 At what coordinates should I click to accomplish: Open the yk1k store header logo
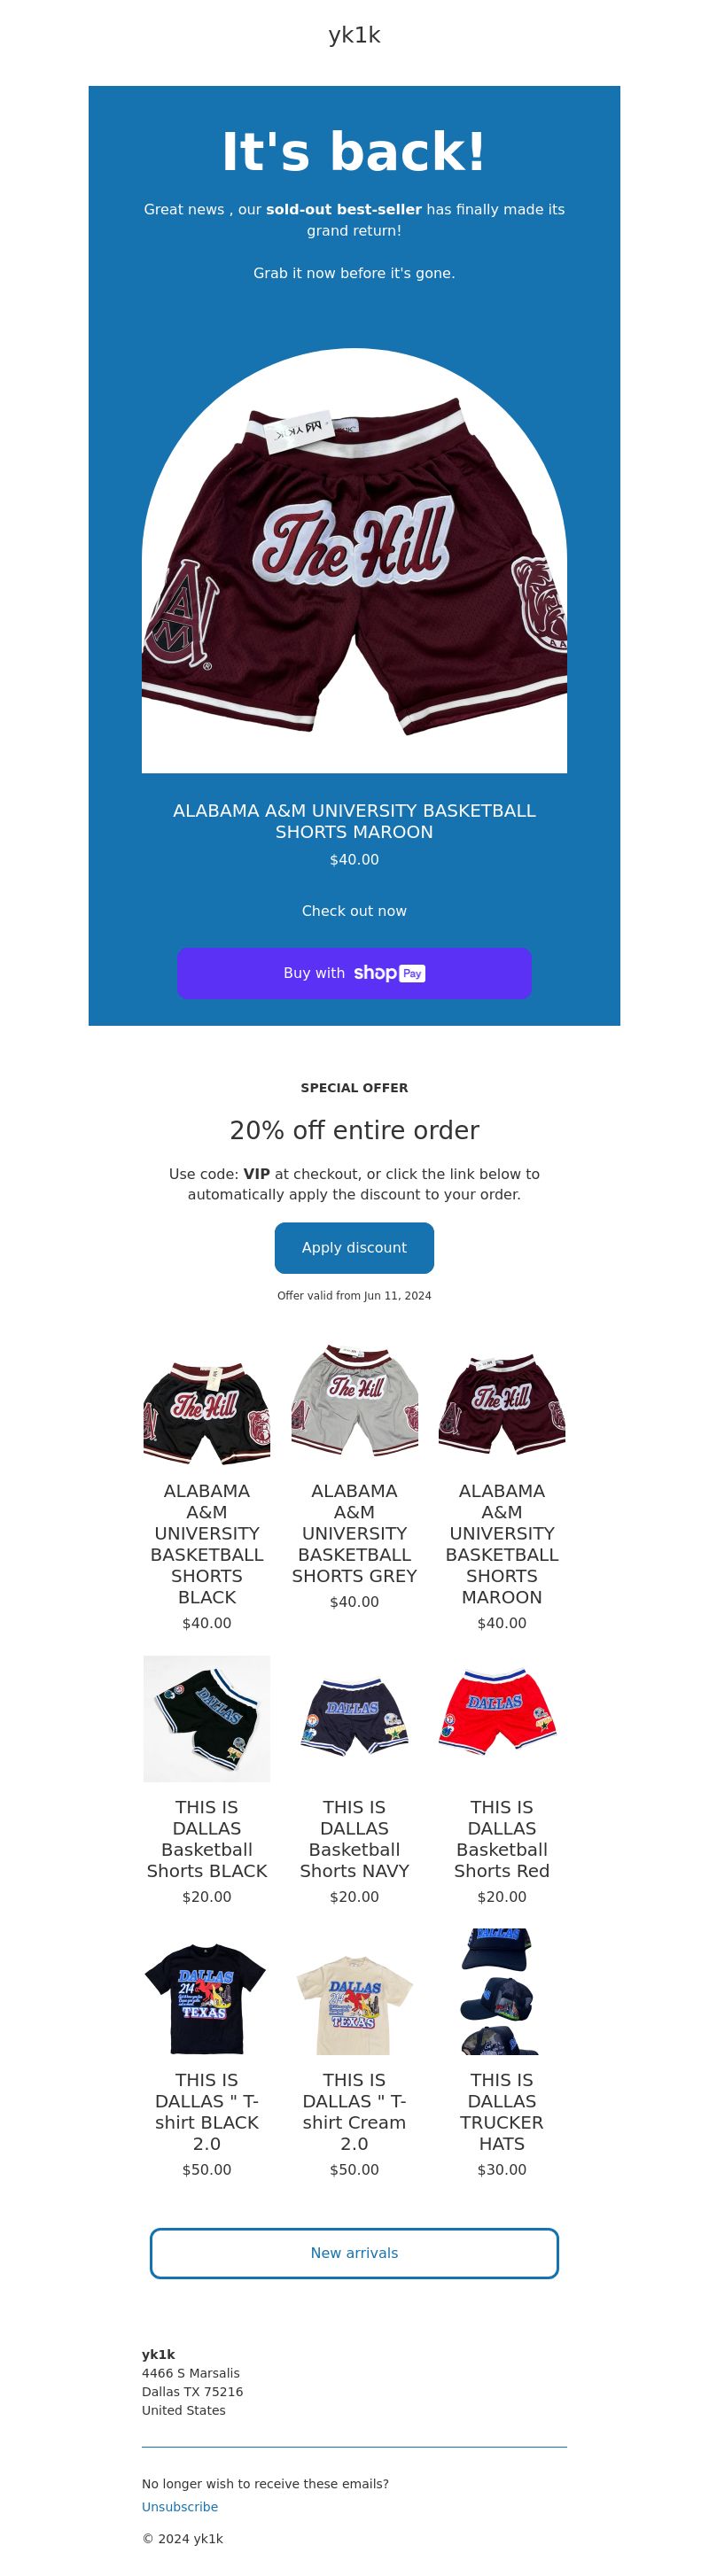354,35
